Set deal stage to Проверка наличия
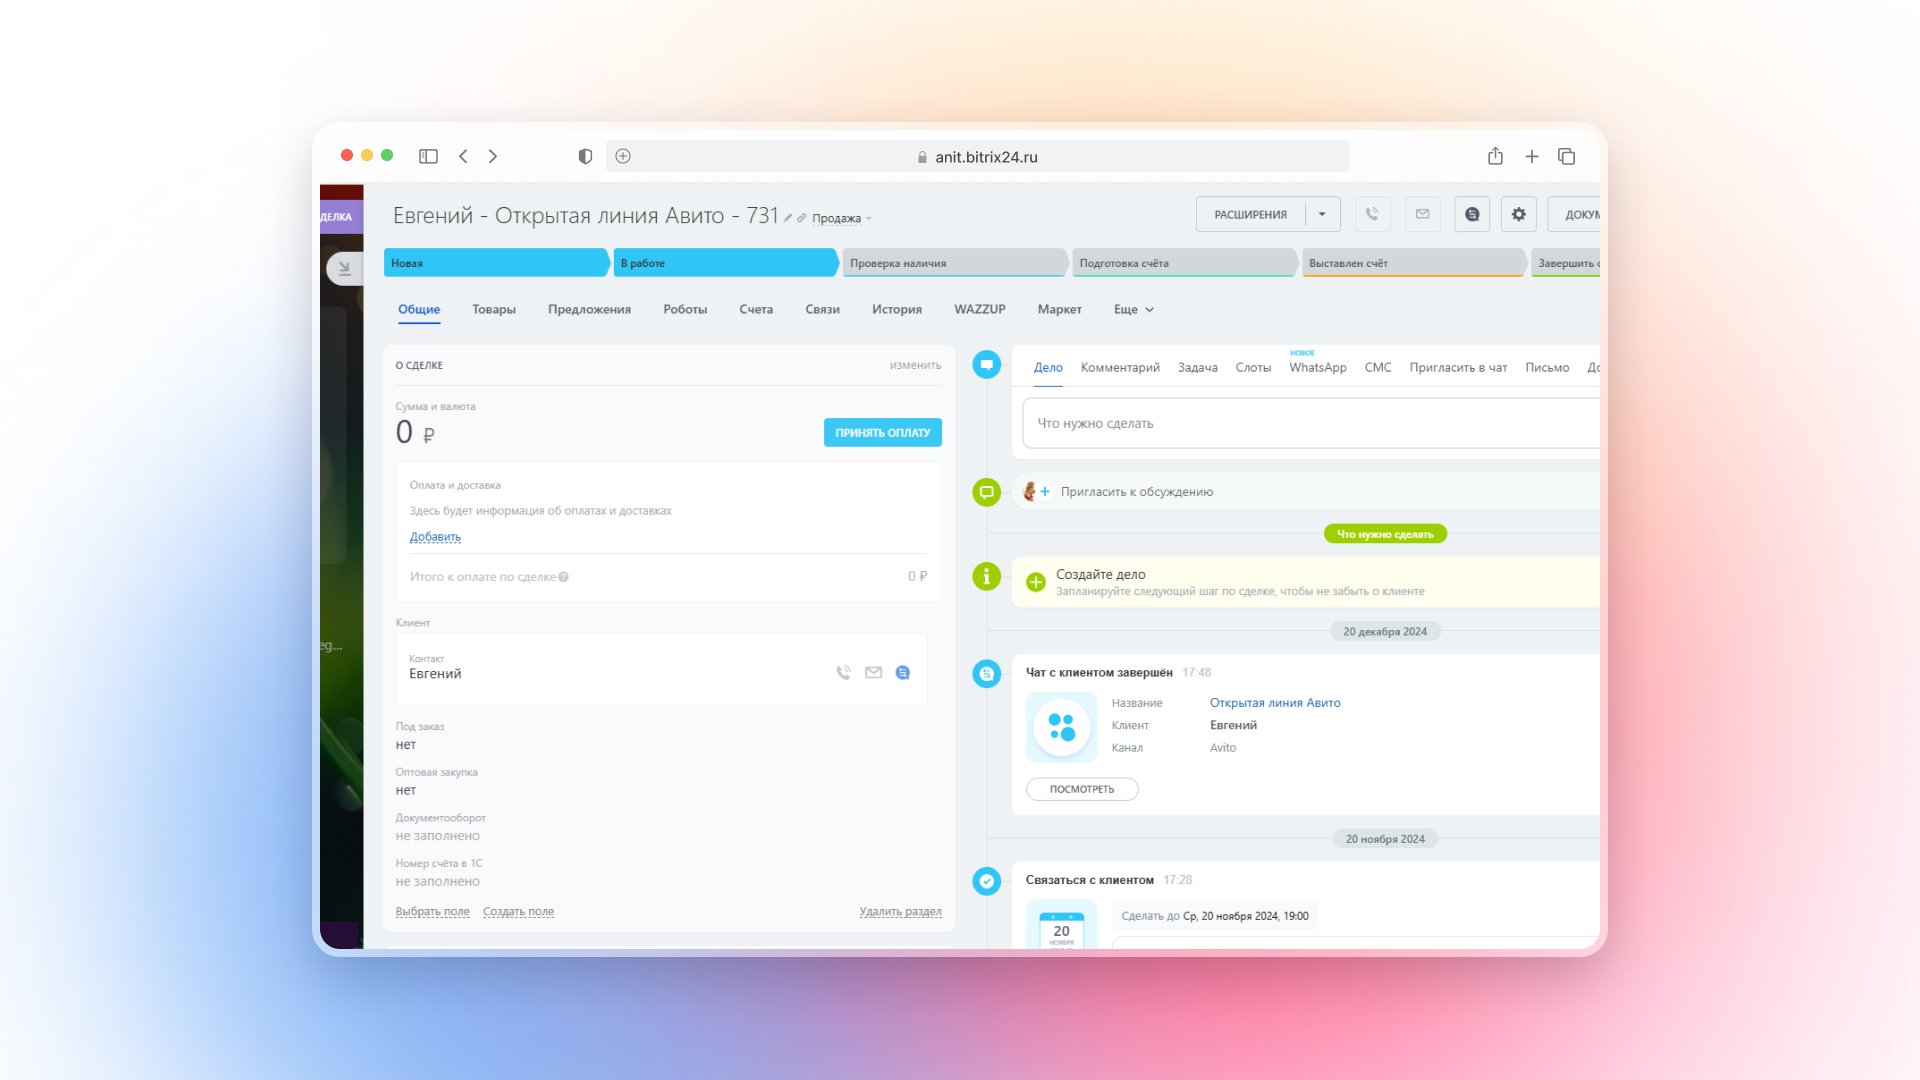Image resolution: width=1920 pixels, height=1080 pixels. [952, 263]
